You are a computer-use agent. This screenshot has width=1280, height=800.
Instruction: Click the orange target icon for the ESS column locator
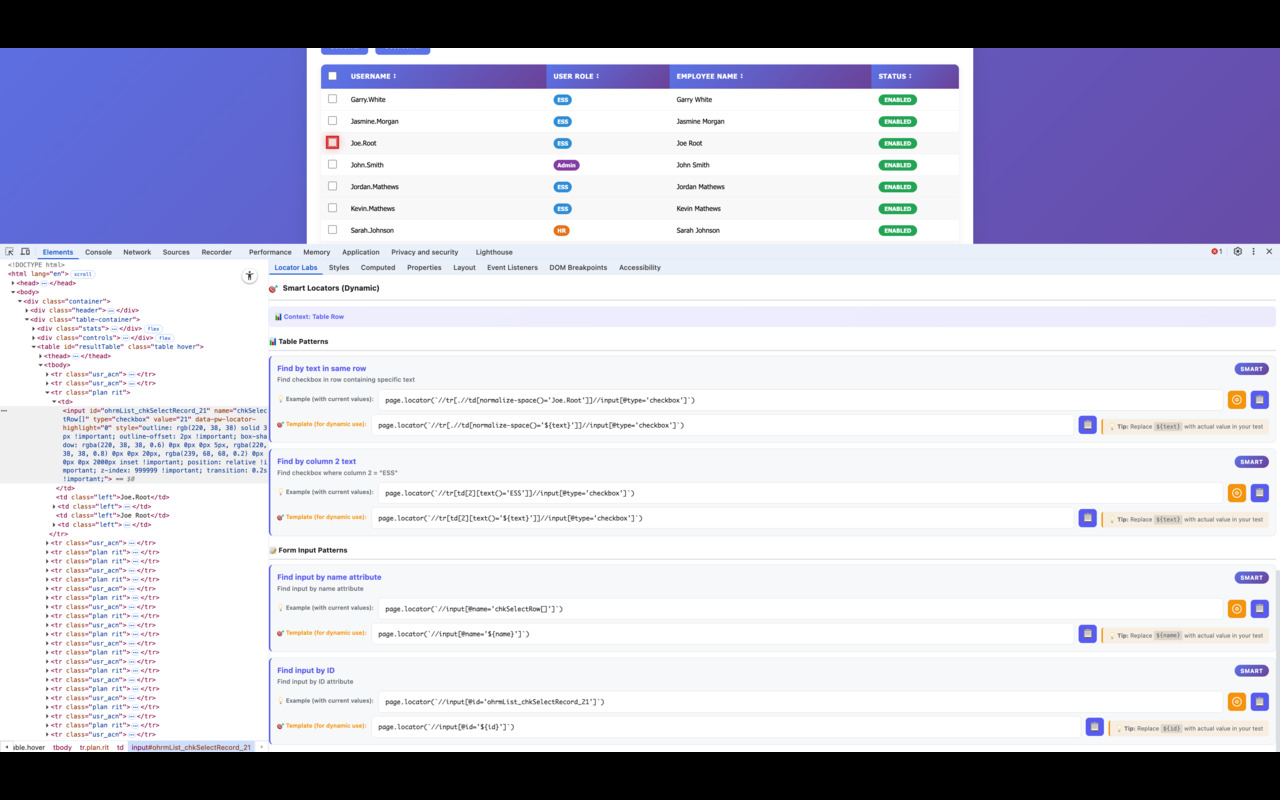[1236, 492]
